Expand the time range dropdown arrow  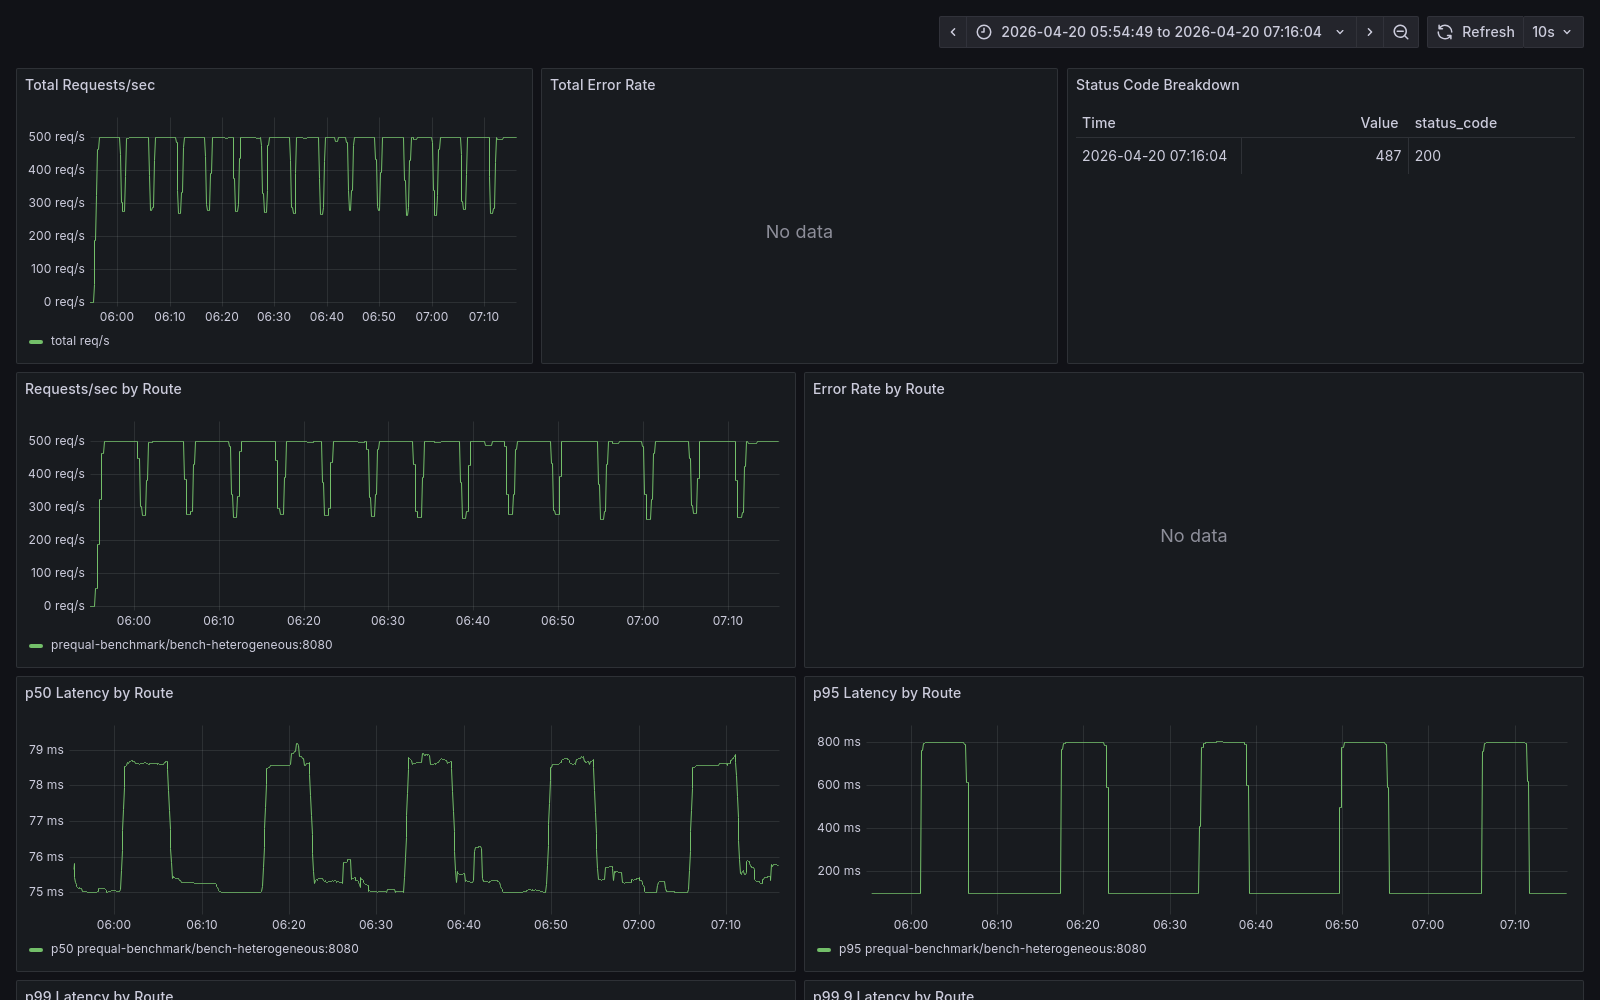1340,31
